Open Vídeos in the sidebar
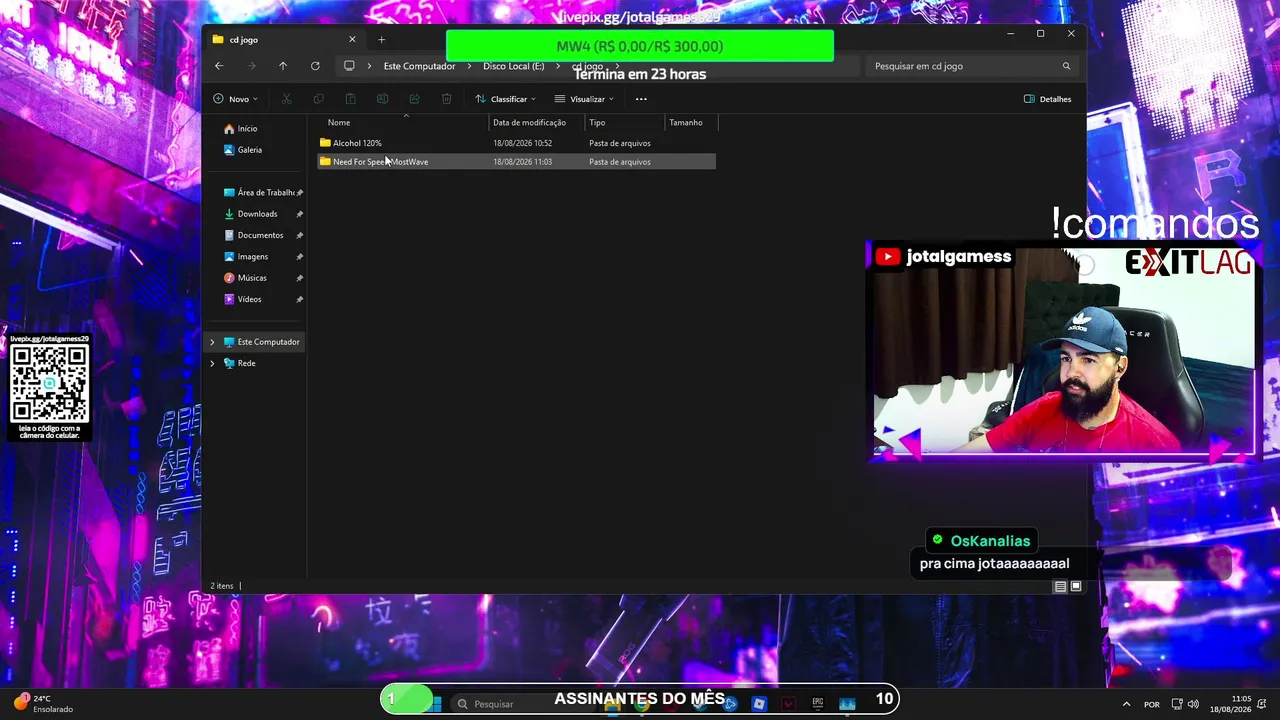 243,299
